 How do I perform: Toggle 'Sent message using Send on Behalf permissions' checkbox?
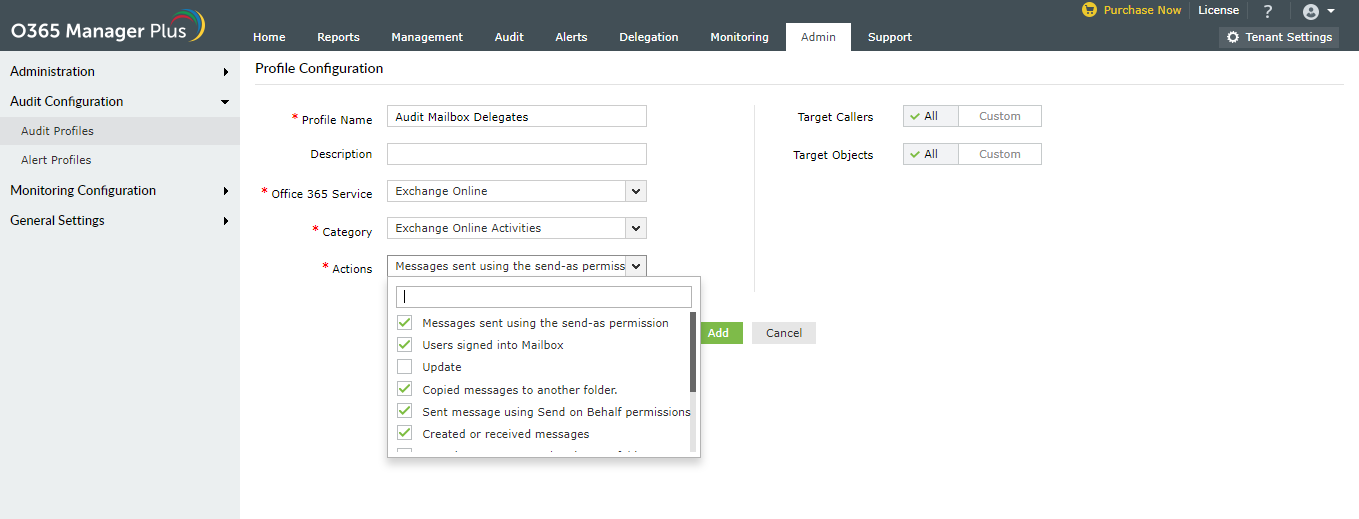pyautogui.click(x=405, y=412)
